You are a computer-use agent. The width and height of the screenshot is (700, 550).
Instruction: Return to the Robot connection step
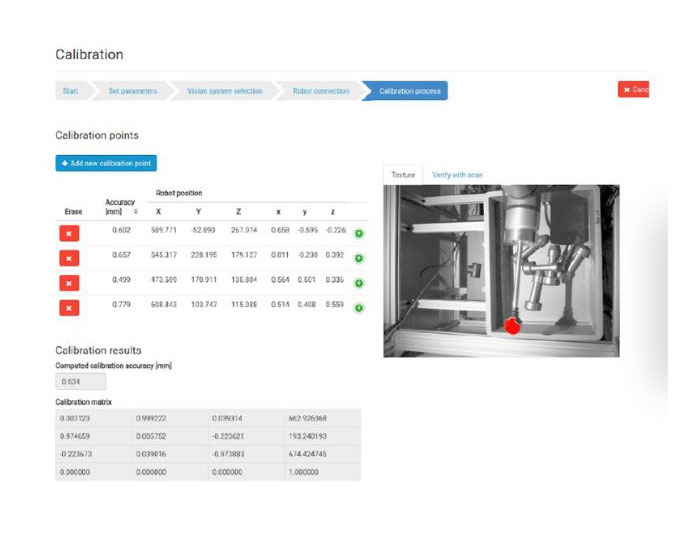320,91
